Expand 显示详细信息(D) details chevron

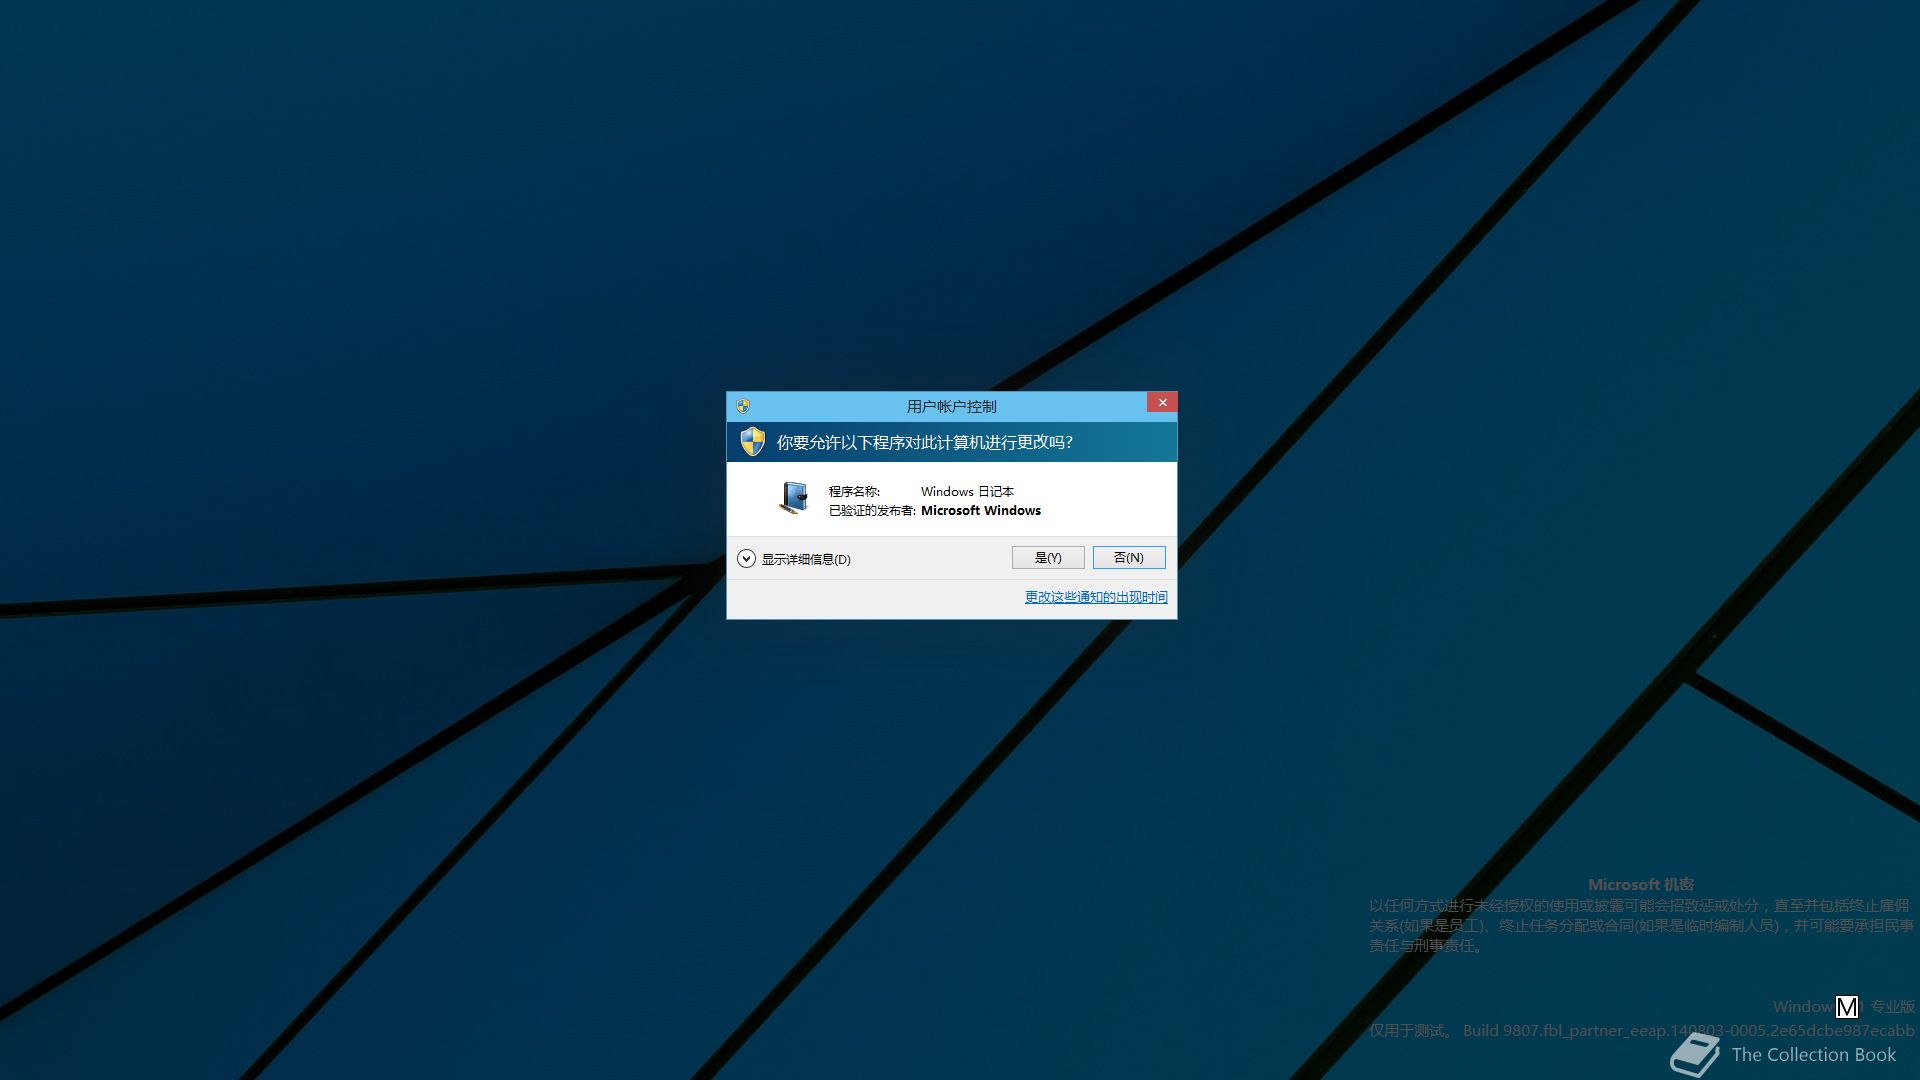(x=746, y=559)
